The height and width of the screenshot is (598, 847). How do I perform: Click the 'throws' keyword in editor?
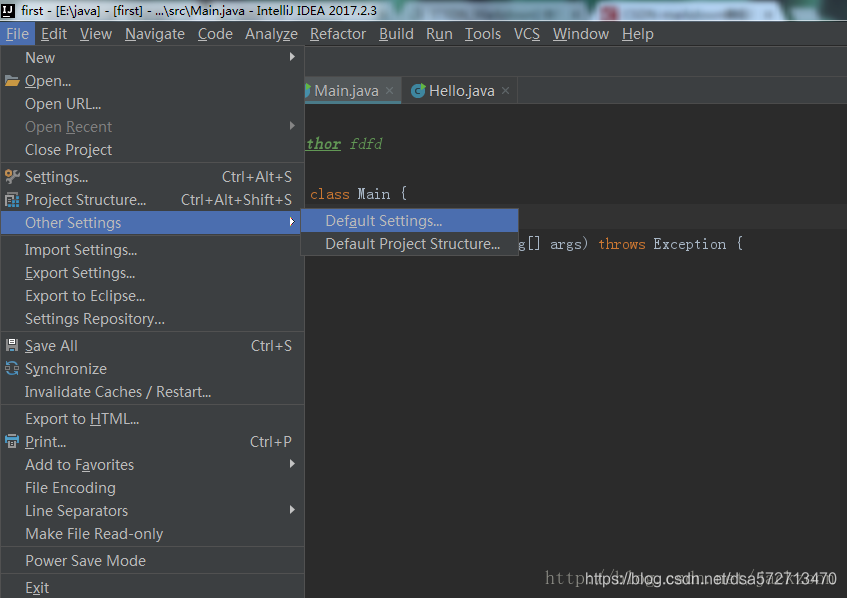(622, 244)
